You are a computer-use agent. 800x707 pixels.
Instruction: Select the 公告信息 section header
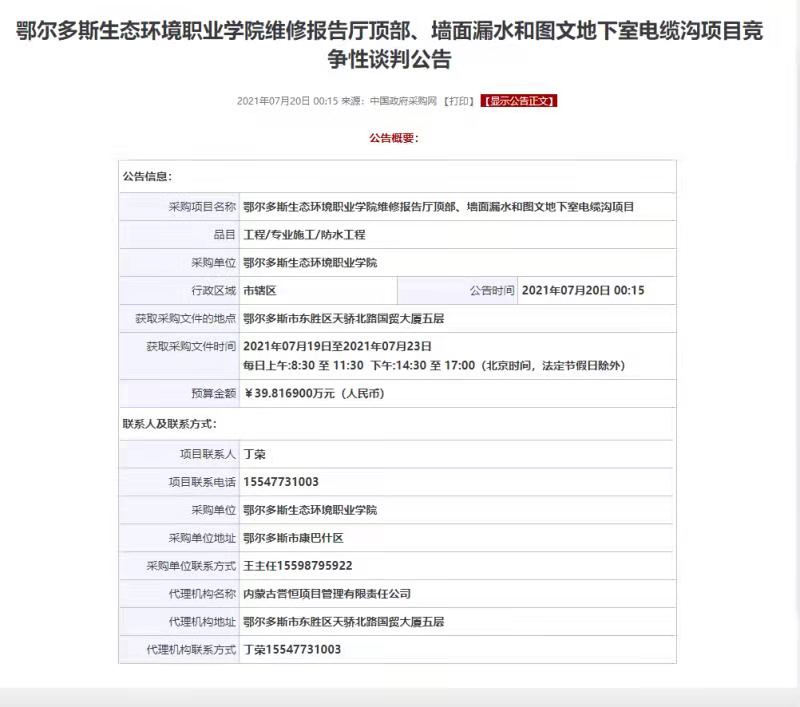[x=147, y=176]
